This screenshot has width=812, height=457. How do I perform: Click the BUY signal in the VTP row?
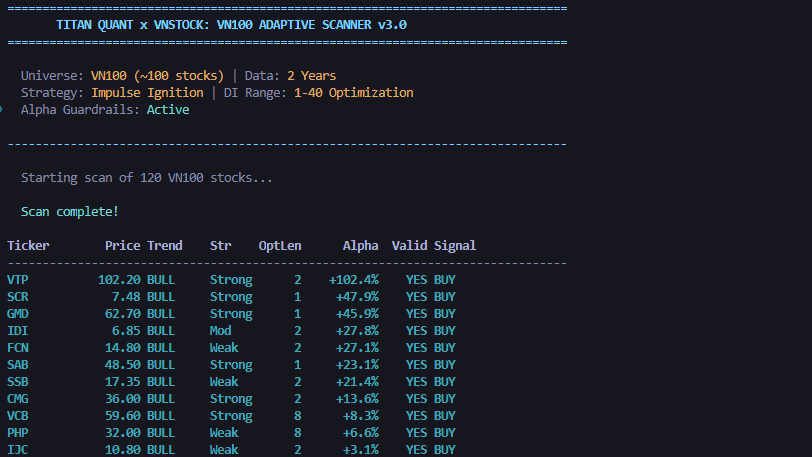click(x=445, y=280)
